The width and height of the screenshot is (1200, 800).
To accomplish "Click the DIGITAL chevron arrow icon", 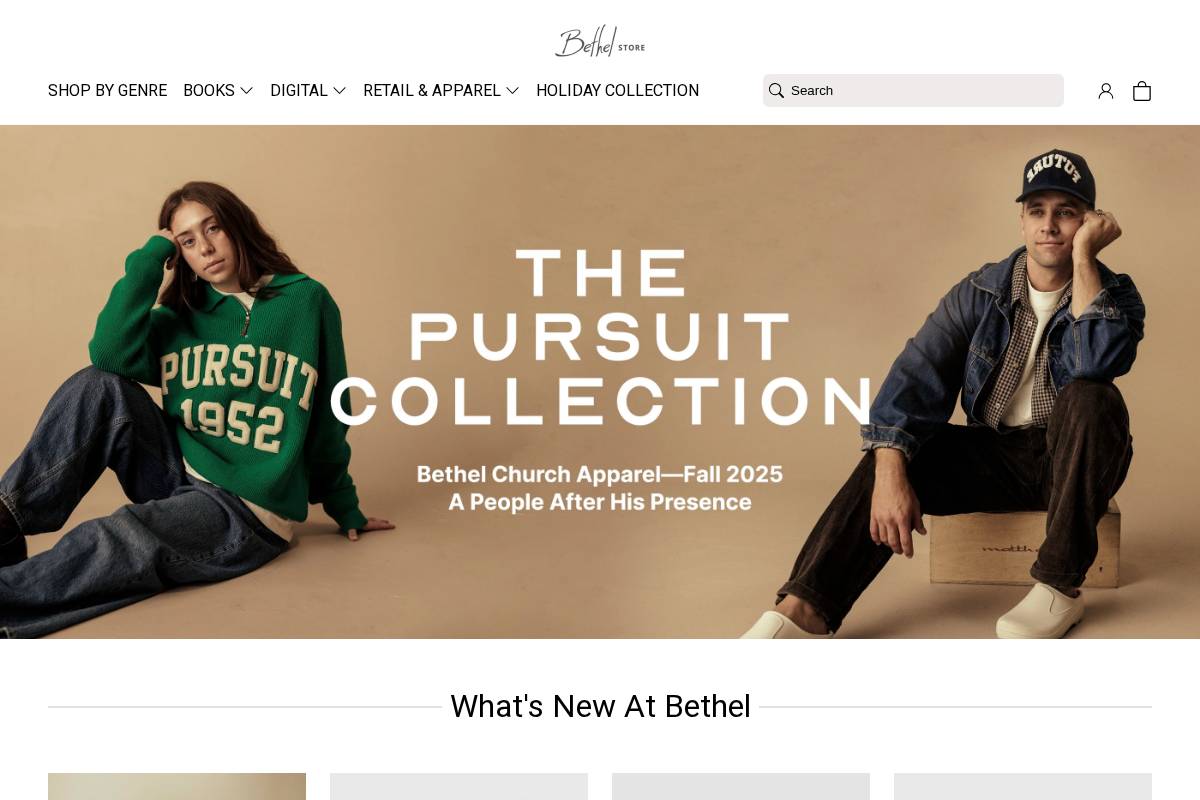I will point(339,91).
